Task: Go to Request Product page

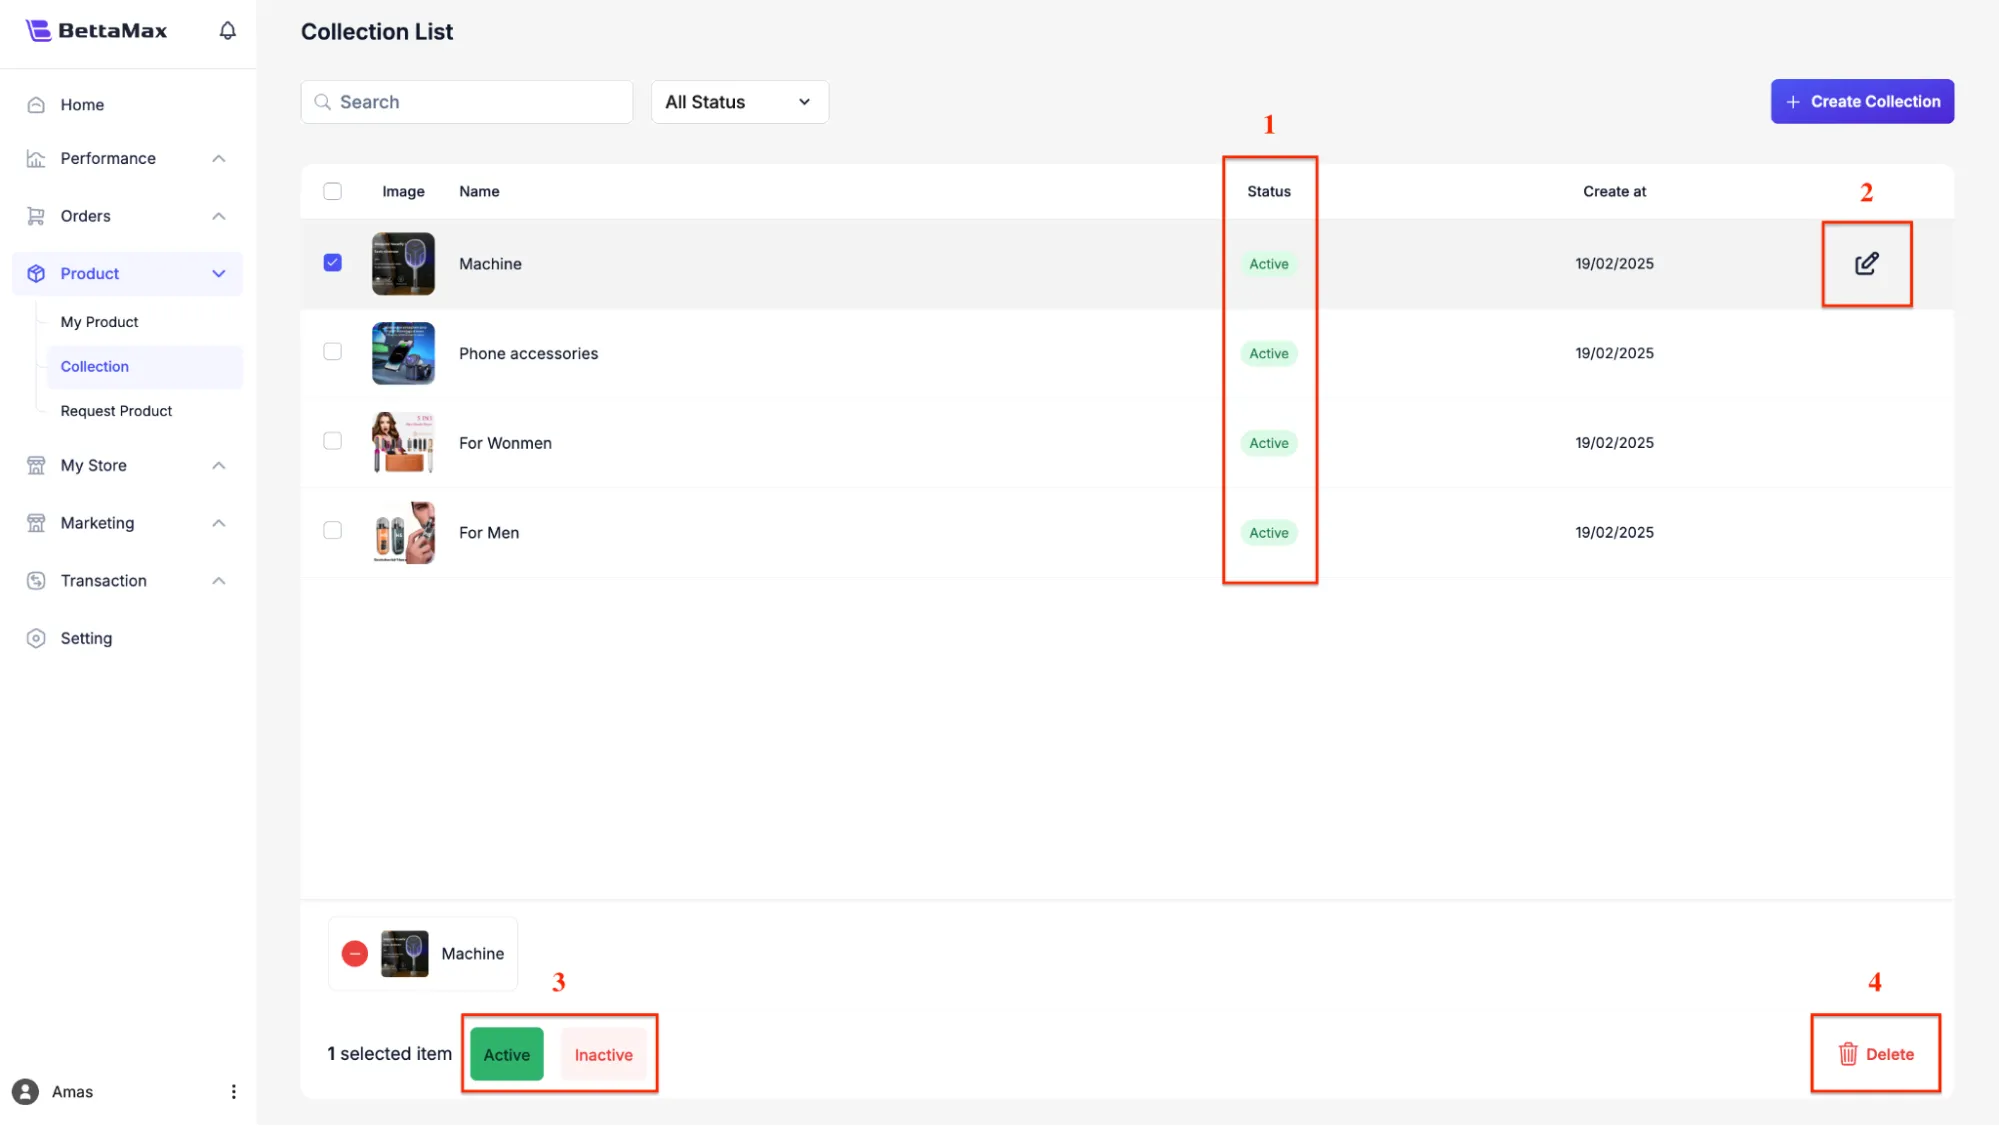Action: point(116,411)
